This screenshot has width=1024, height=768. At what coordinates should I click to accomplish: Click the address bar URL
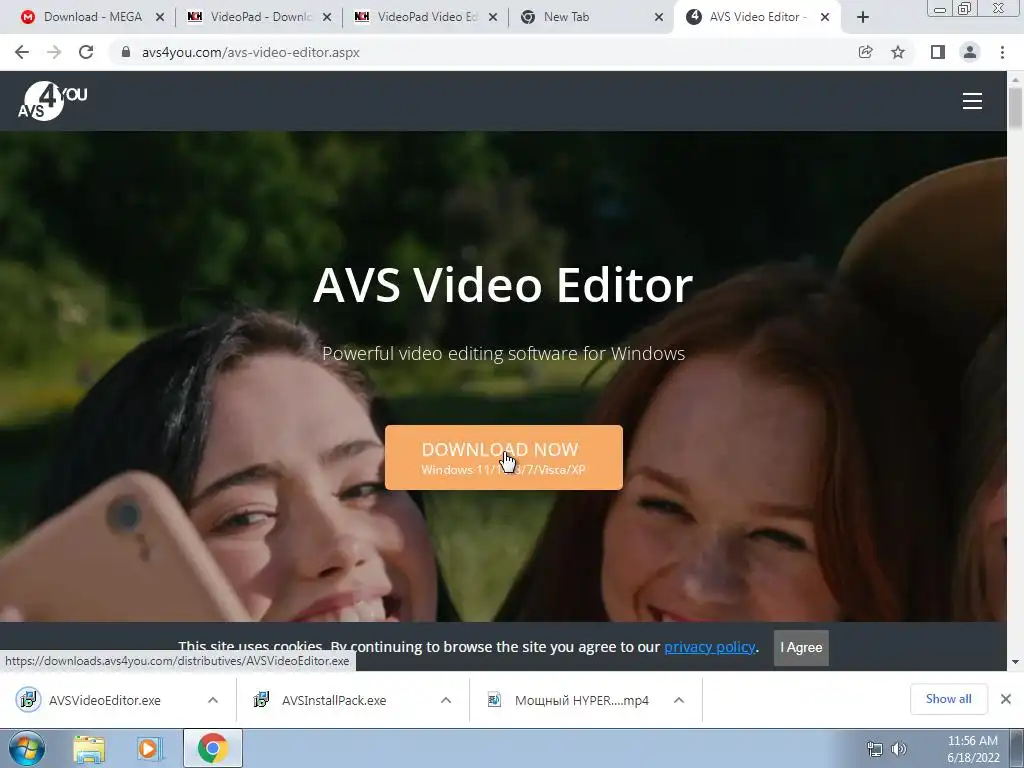coord(251,52)
